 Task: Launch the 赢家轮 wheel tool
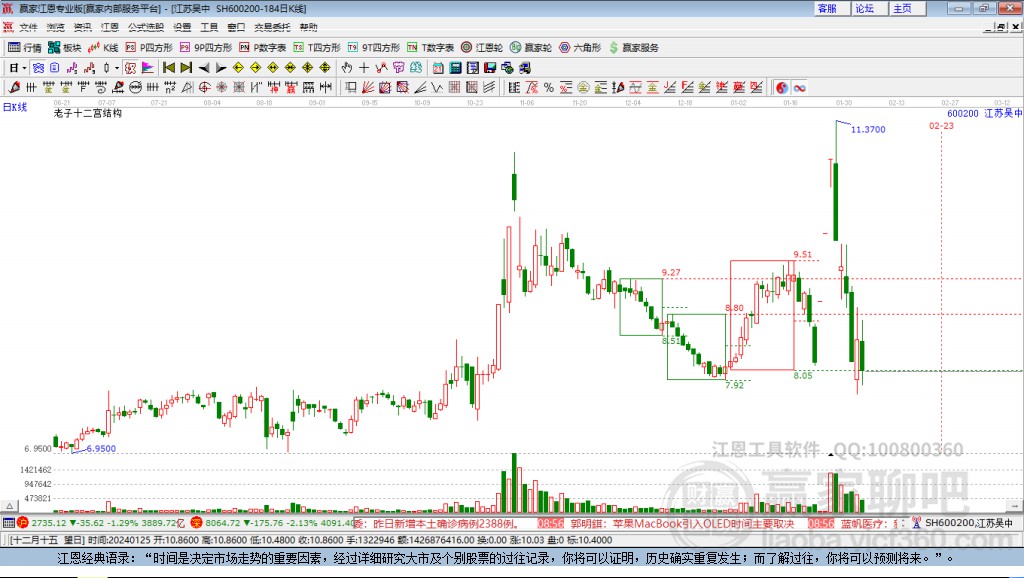pyautogui.click(x=531, y=48)
